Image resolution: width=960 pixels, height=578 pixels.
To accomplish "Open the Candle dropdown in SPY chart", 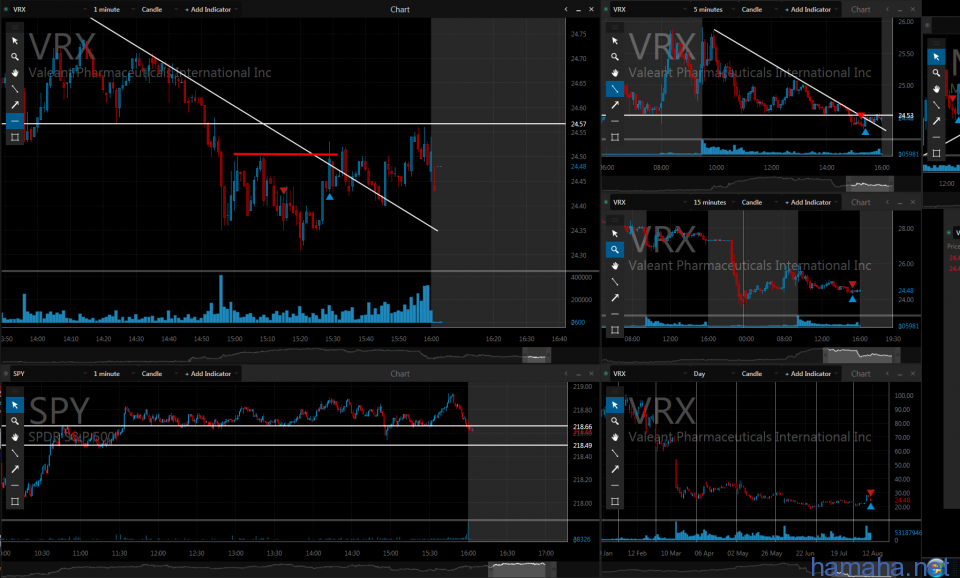I will click(x=156, y=373).
